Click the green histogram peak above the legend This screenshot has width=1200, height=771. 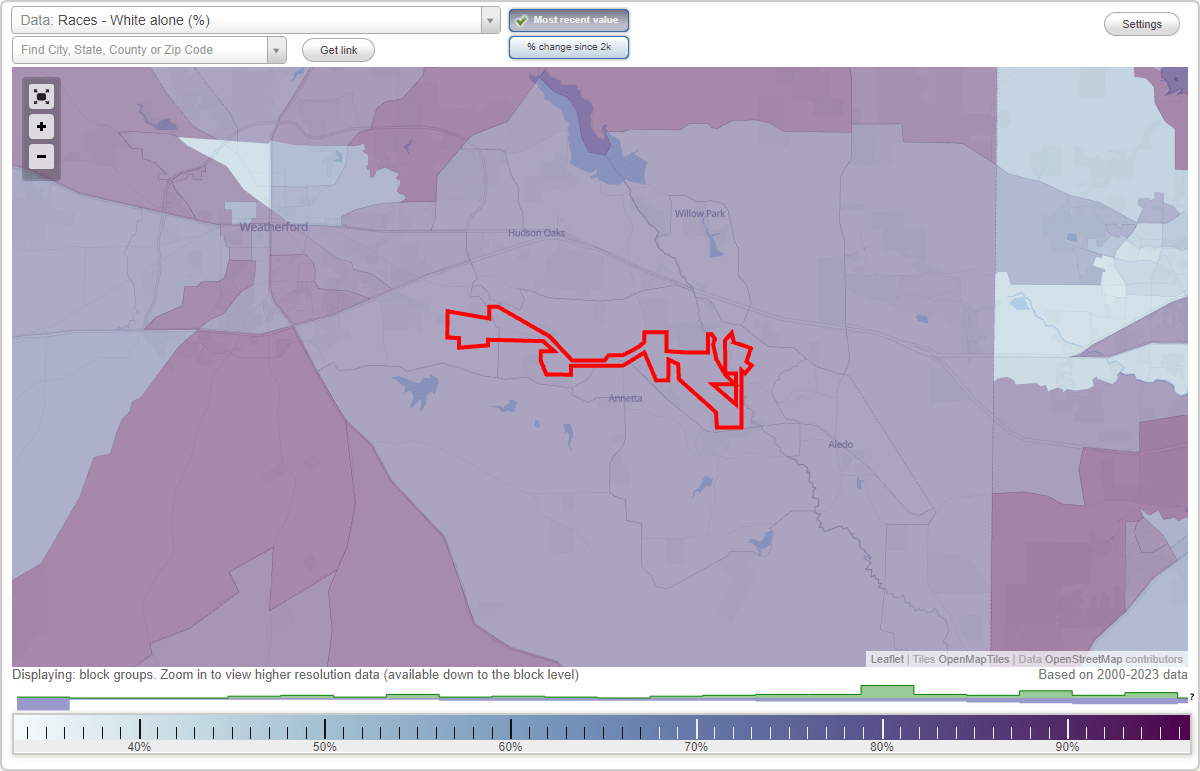[887, 691]
